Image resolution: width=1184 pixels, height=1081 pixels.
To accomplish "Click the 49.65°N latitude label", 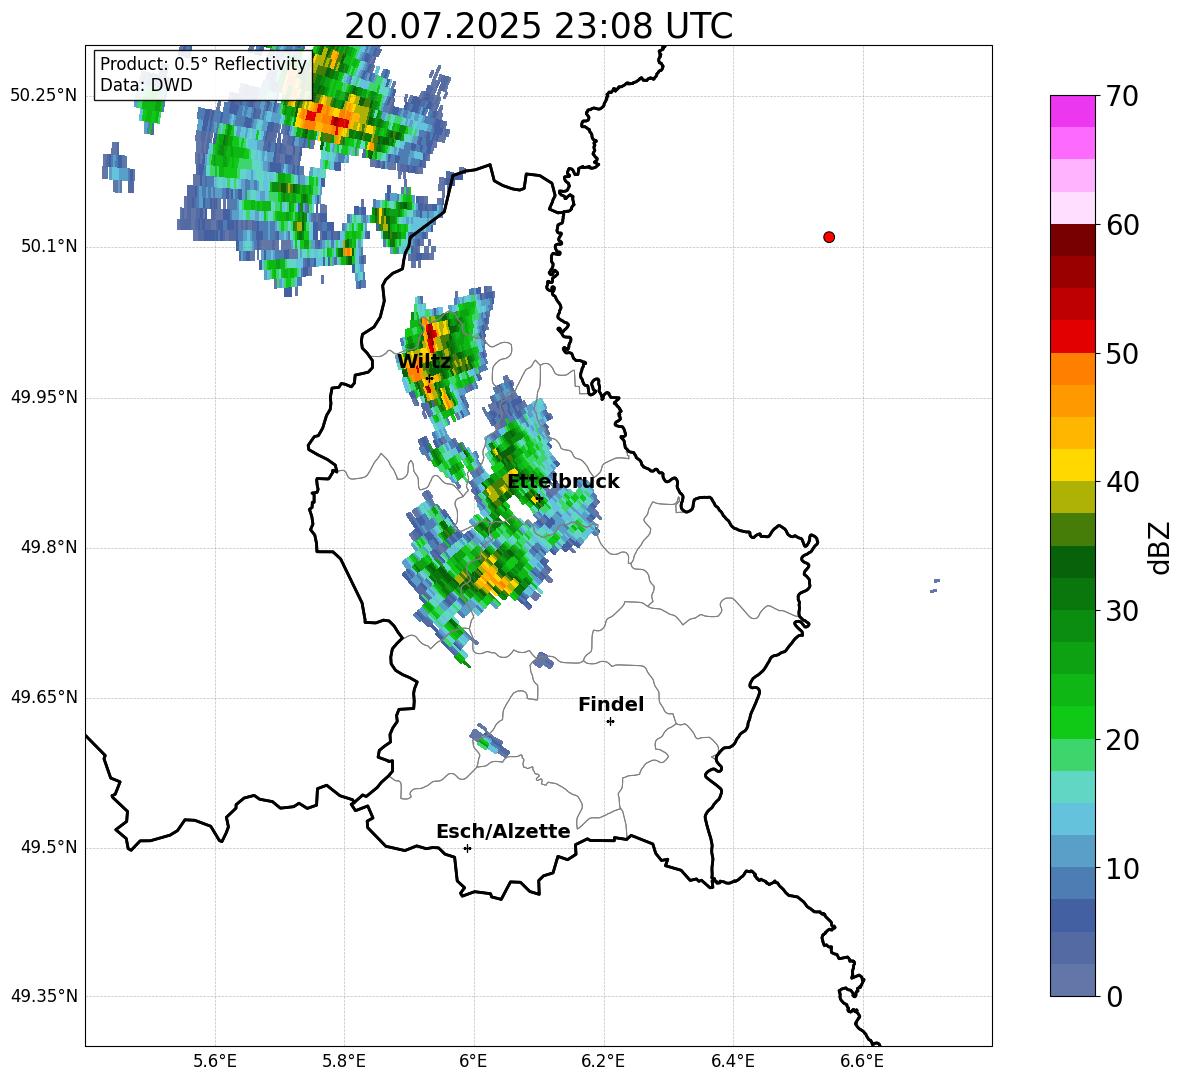I will (44, 697).
